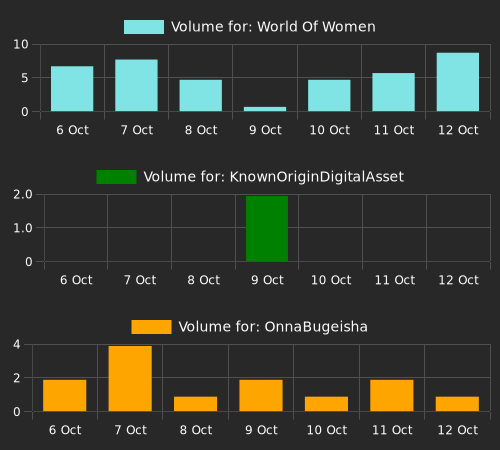Viewport: 500px width, 450px height.
Task: Click '12 Oct' label under World Of Women chart
Action: coord(458,130)
